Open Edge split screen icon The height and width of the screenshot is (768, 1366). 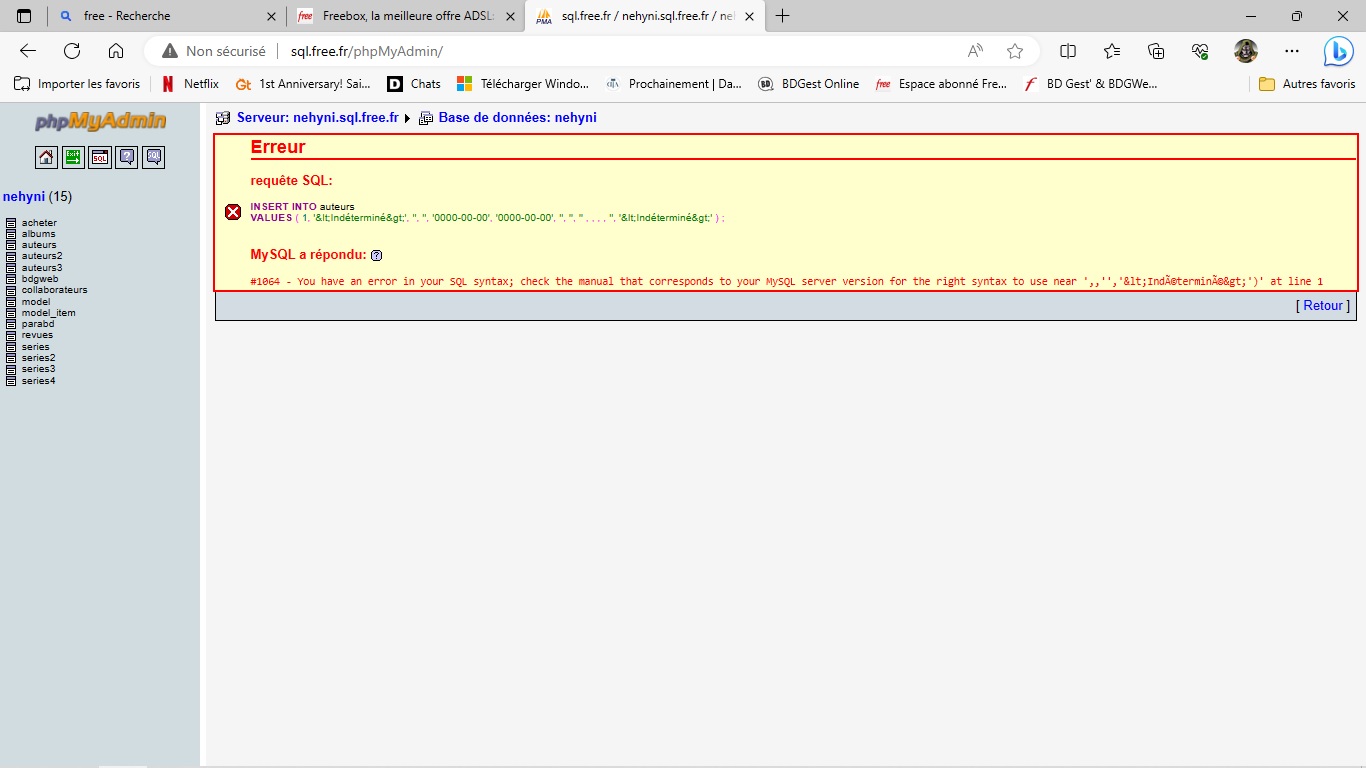tap(1068, 51)
